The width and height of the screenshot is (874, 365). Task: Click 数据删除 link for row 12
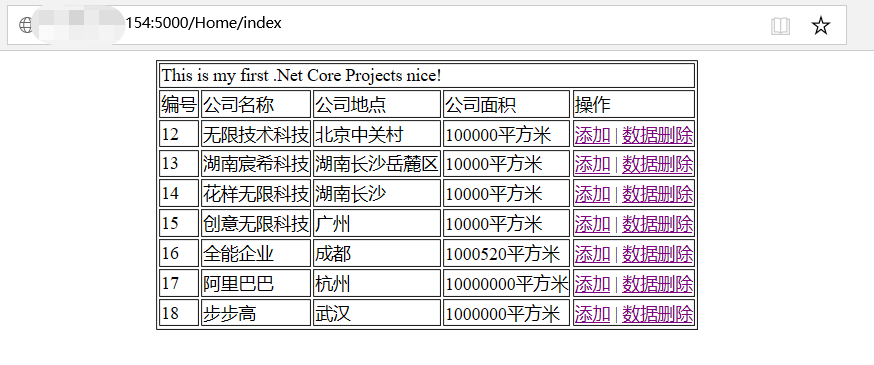pyautogui.click(x=658, y=135)
